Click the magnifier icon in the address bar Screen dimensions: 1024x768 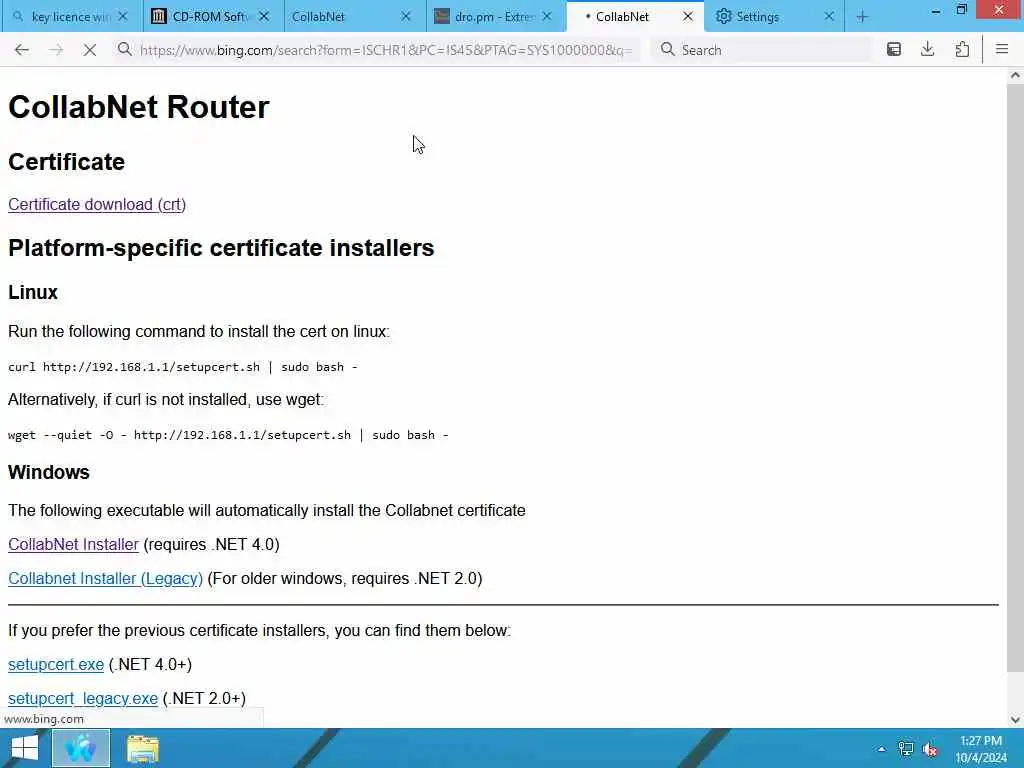point(125,50)
